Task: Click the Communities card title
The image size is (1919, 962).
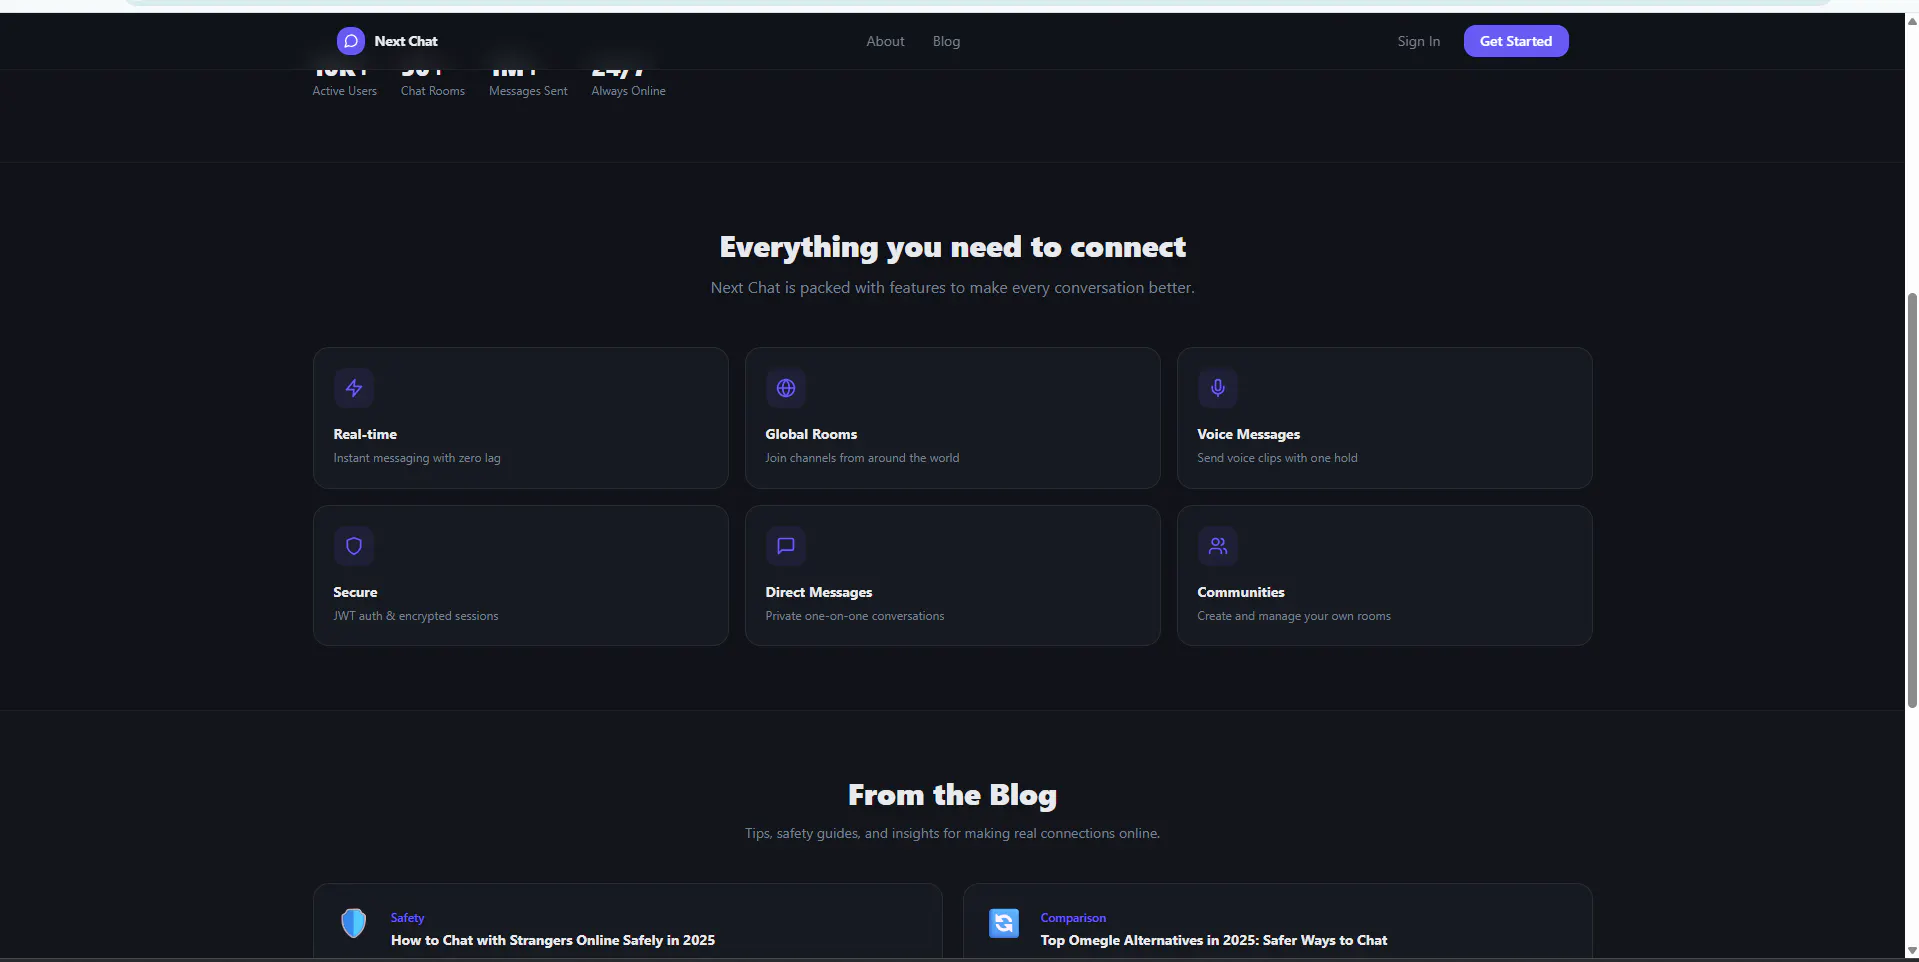Action: (1241, 592)
